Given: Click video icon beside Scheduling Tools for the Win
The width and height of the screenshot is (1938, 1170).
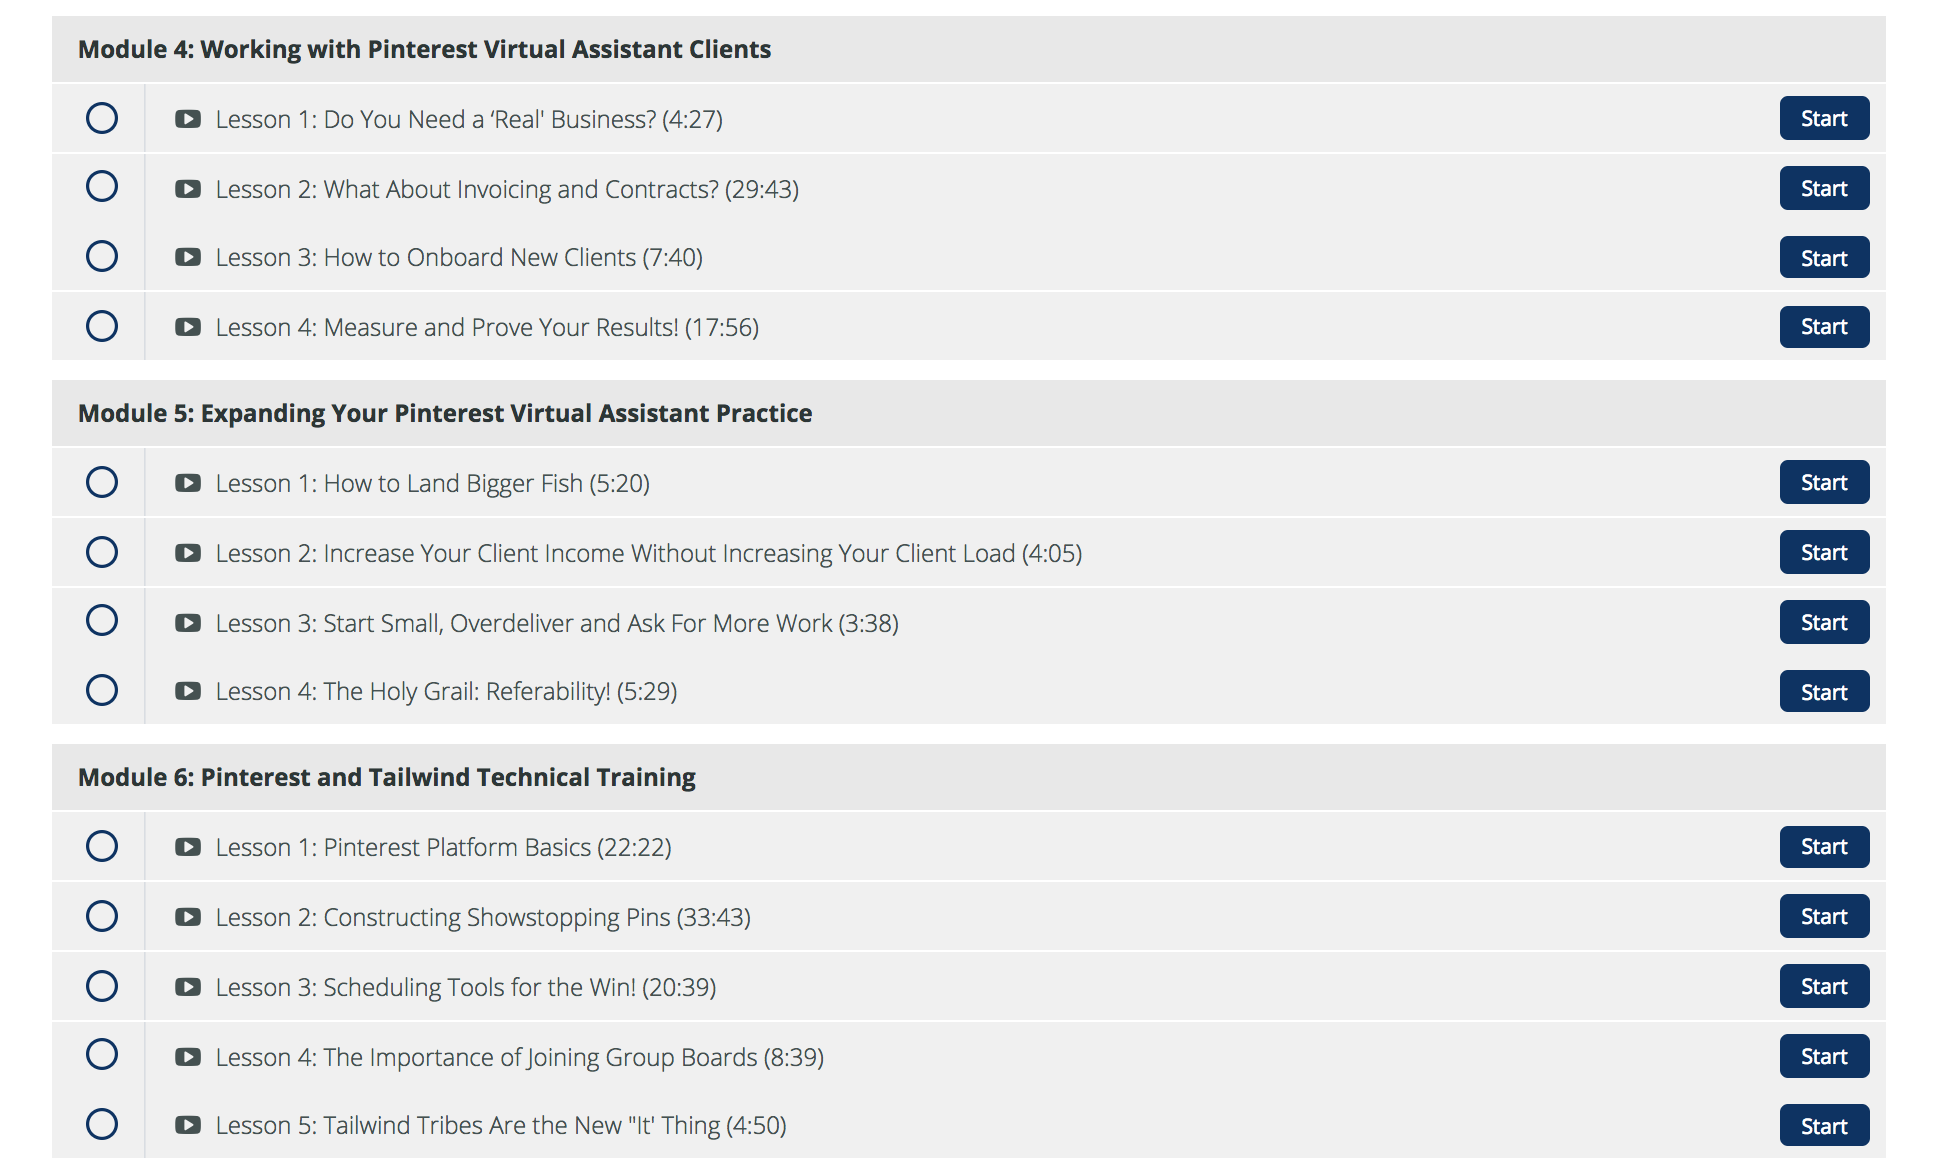Looking at the screenshot, I should 188,987.
